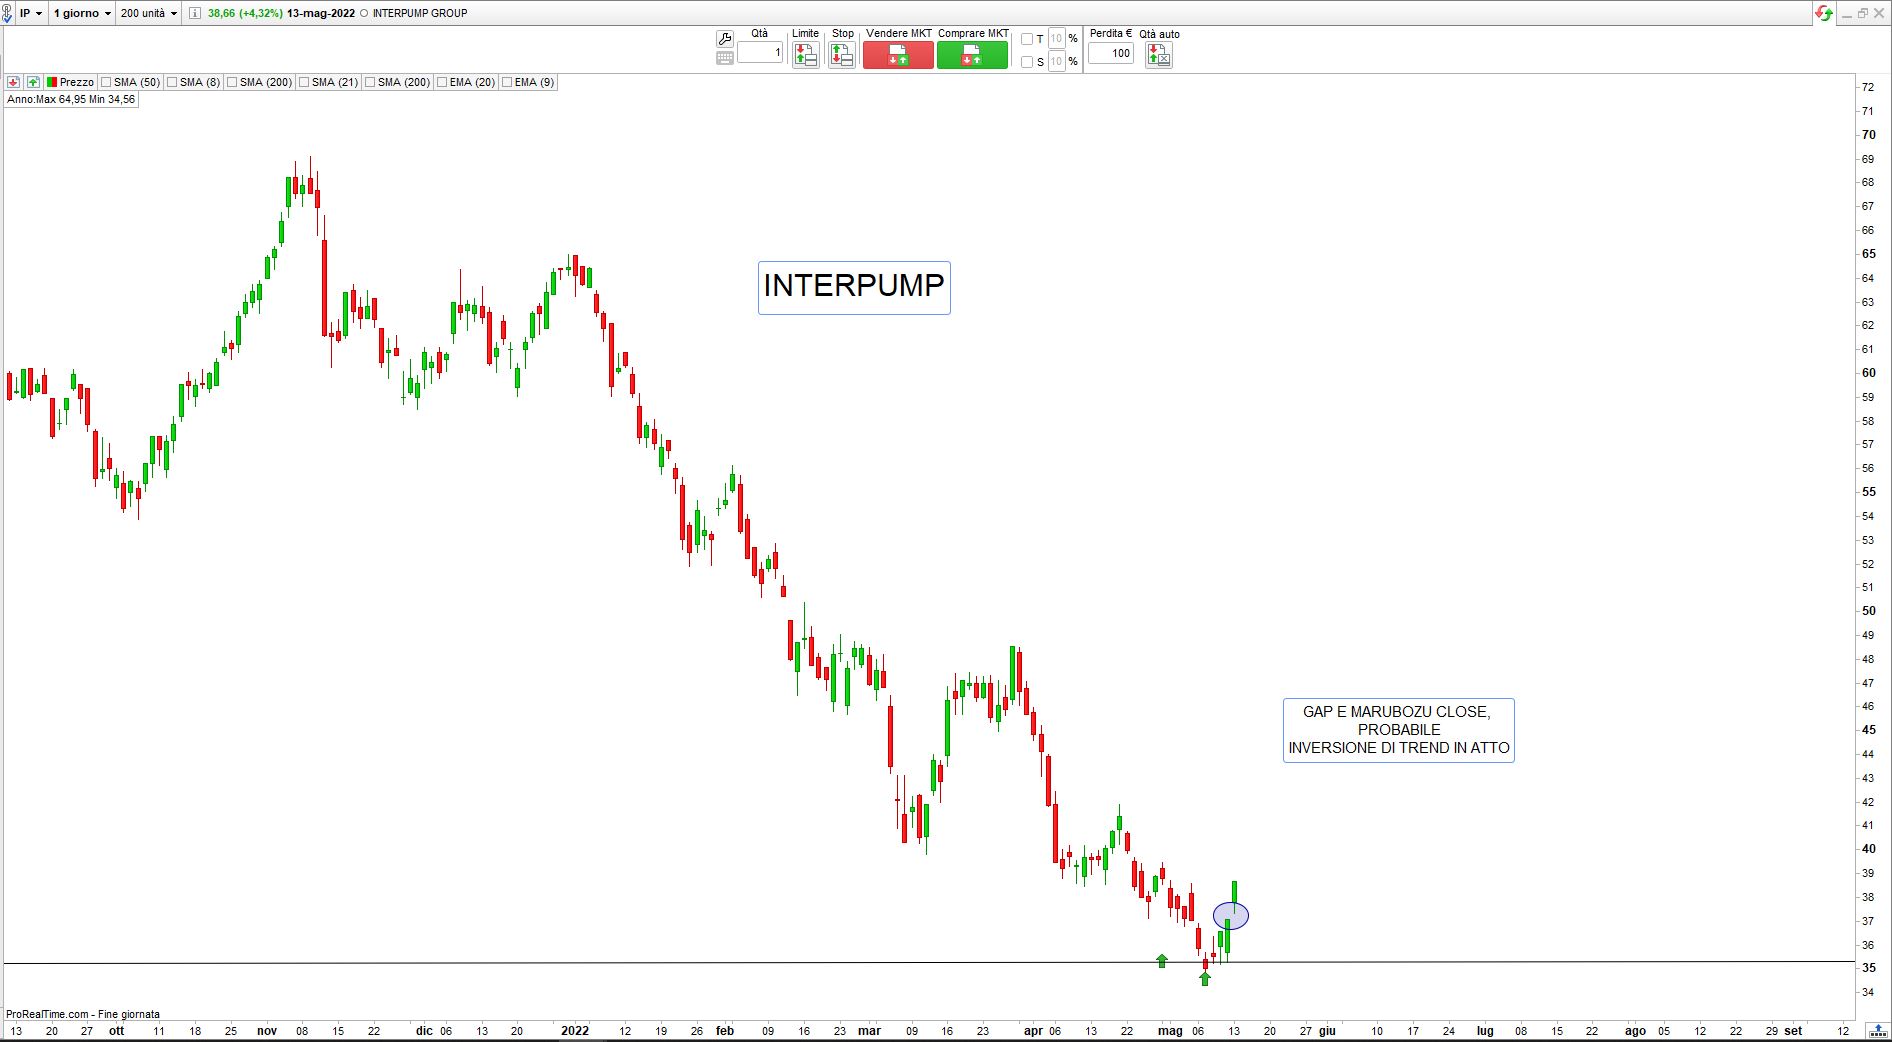Click the red/green trading arrows icon top-right
The height and width of the screenshot is (1042, 1892).
tap(1825, 13)
